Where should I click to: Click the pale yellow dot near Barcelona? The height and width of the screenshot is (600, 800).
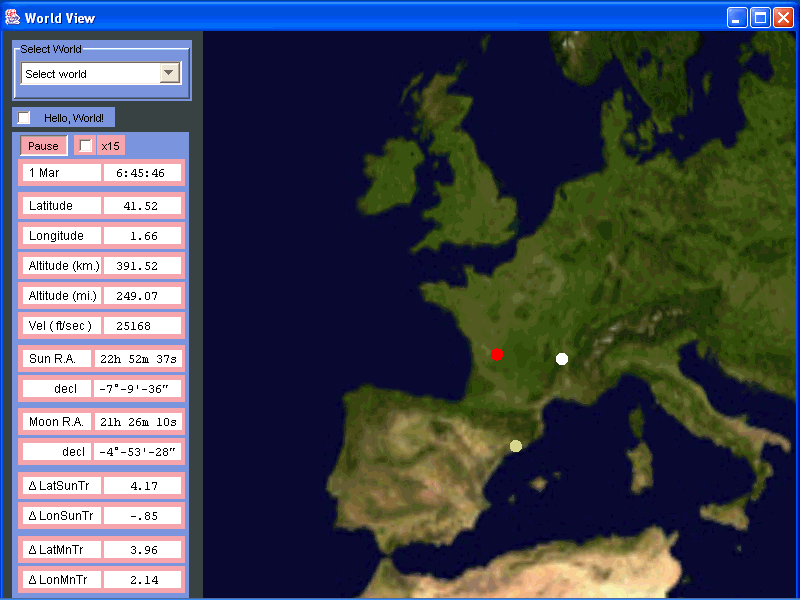[516, 446]
